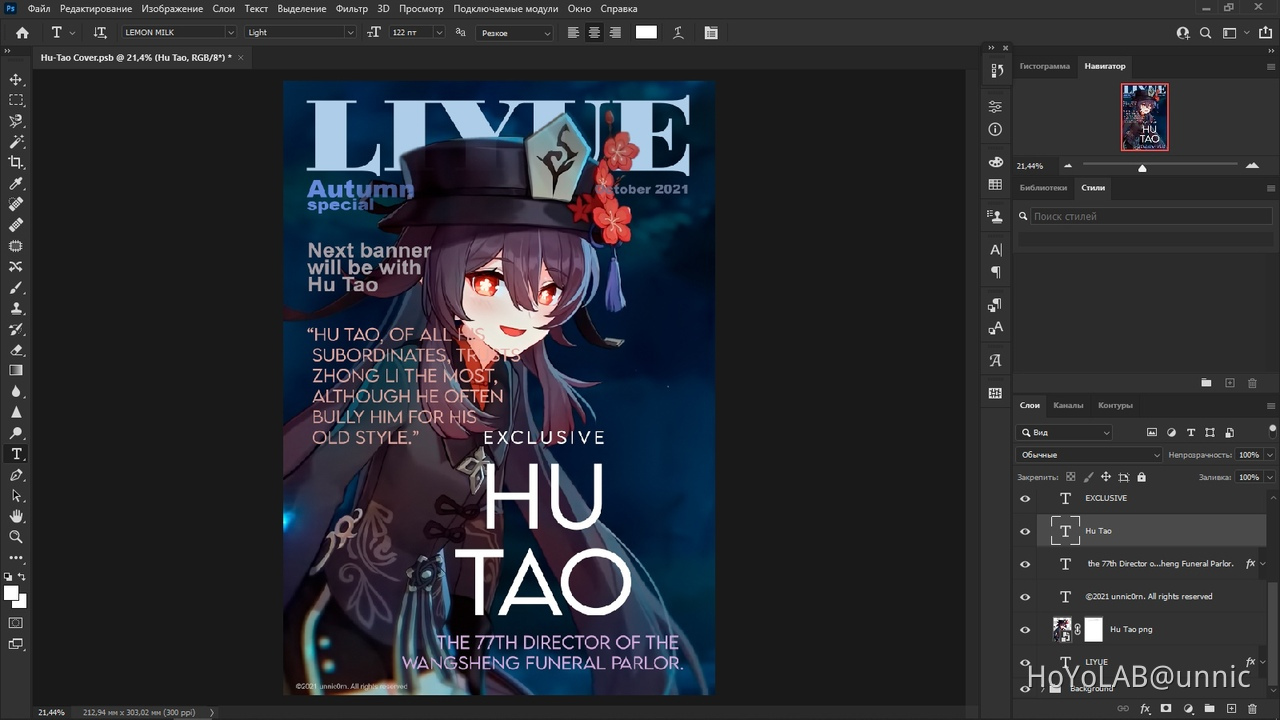
Task: Select the Hand tool
Action: (16, 516)
